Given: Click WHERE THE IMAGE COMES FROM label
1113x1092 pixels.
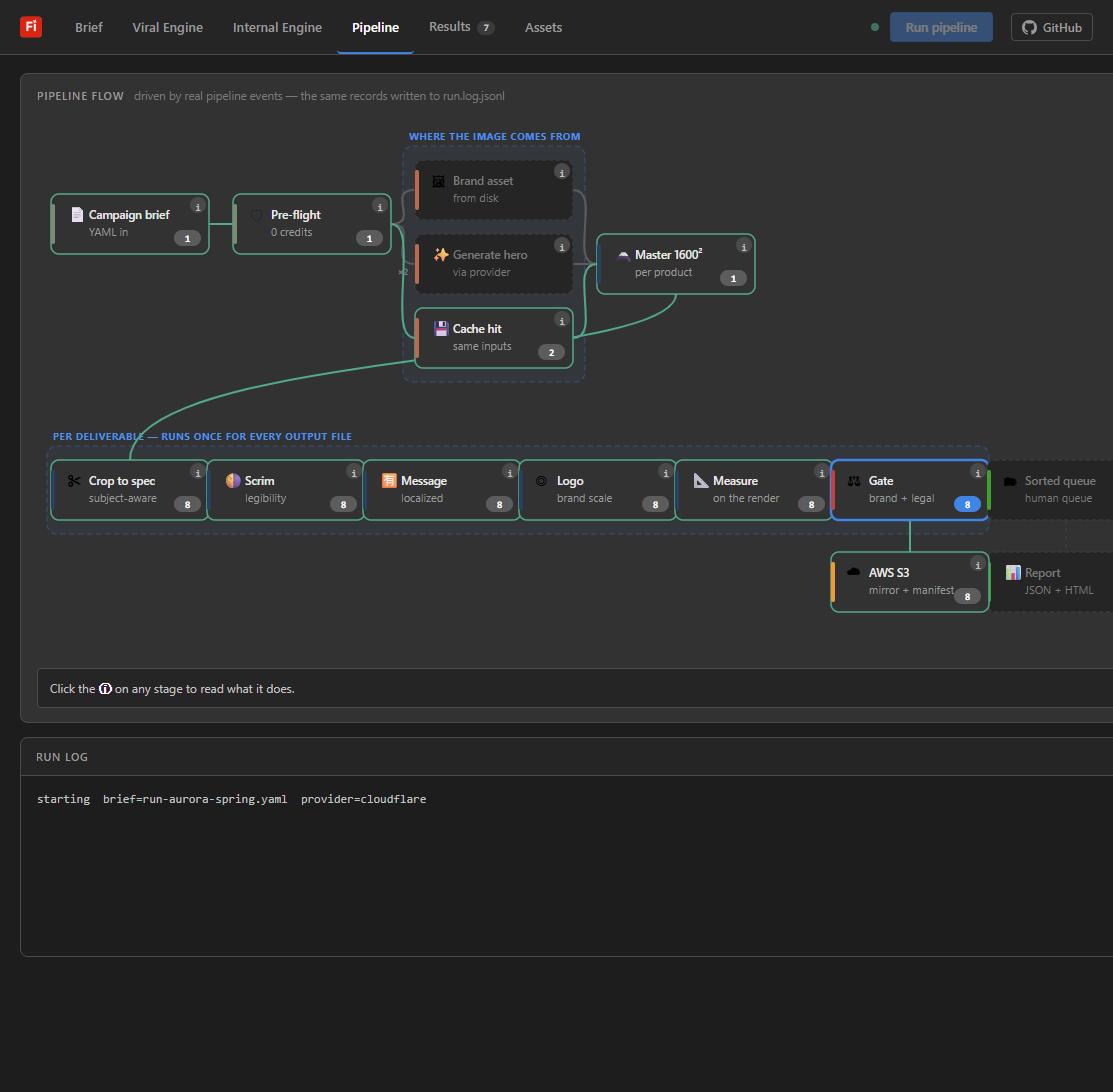Looking at the screenshot, I should click(x=494, y=136).
